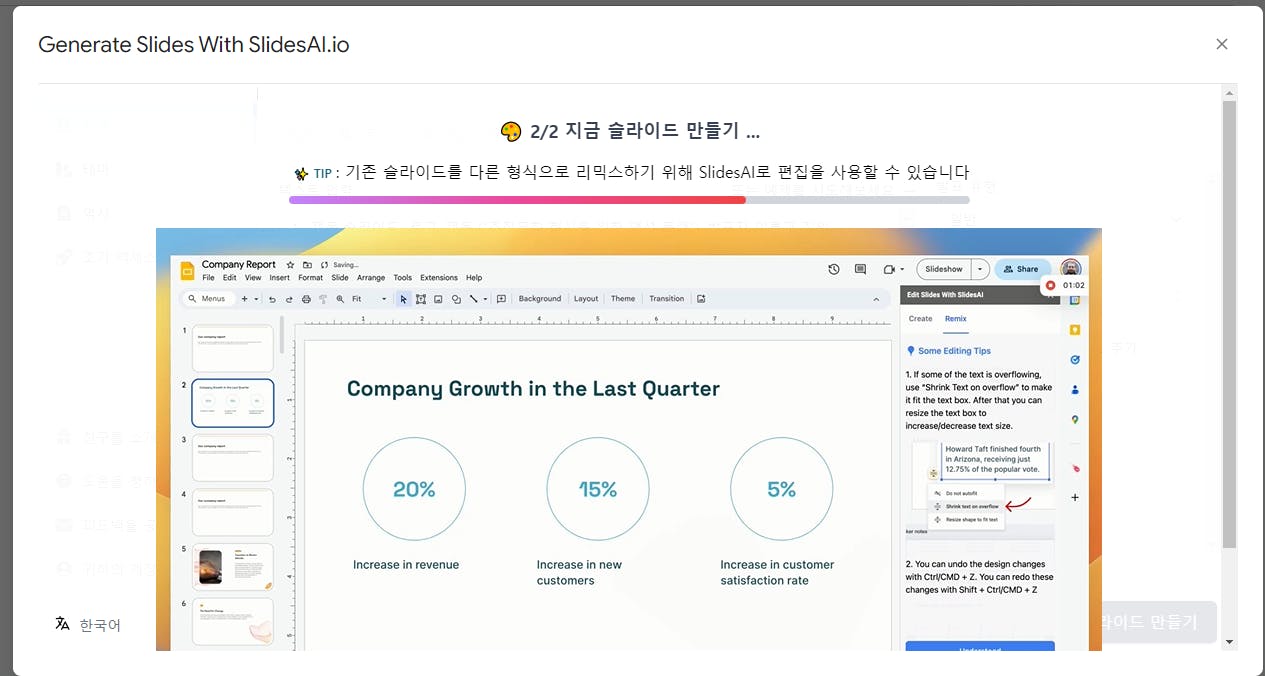Screen dimensions: 1265x676
Task: Click the slide generation progress bar
Action: click(x=628, y=200)
